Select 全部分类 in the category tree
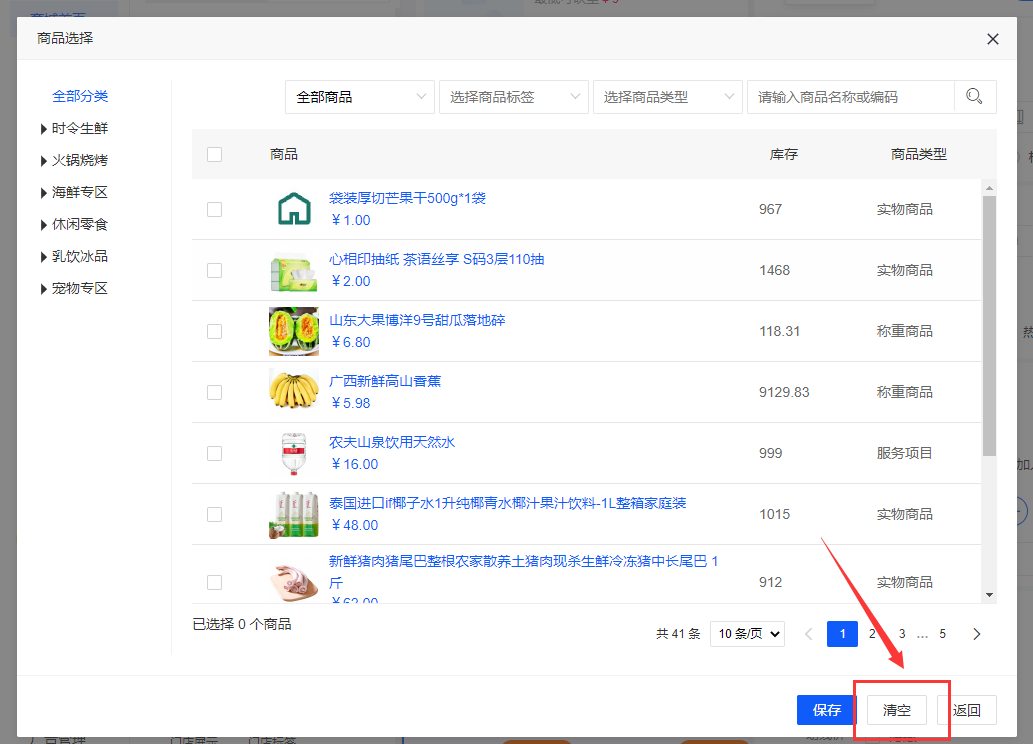This screenshot has width=1033, height=744. point(80,96)
